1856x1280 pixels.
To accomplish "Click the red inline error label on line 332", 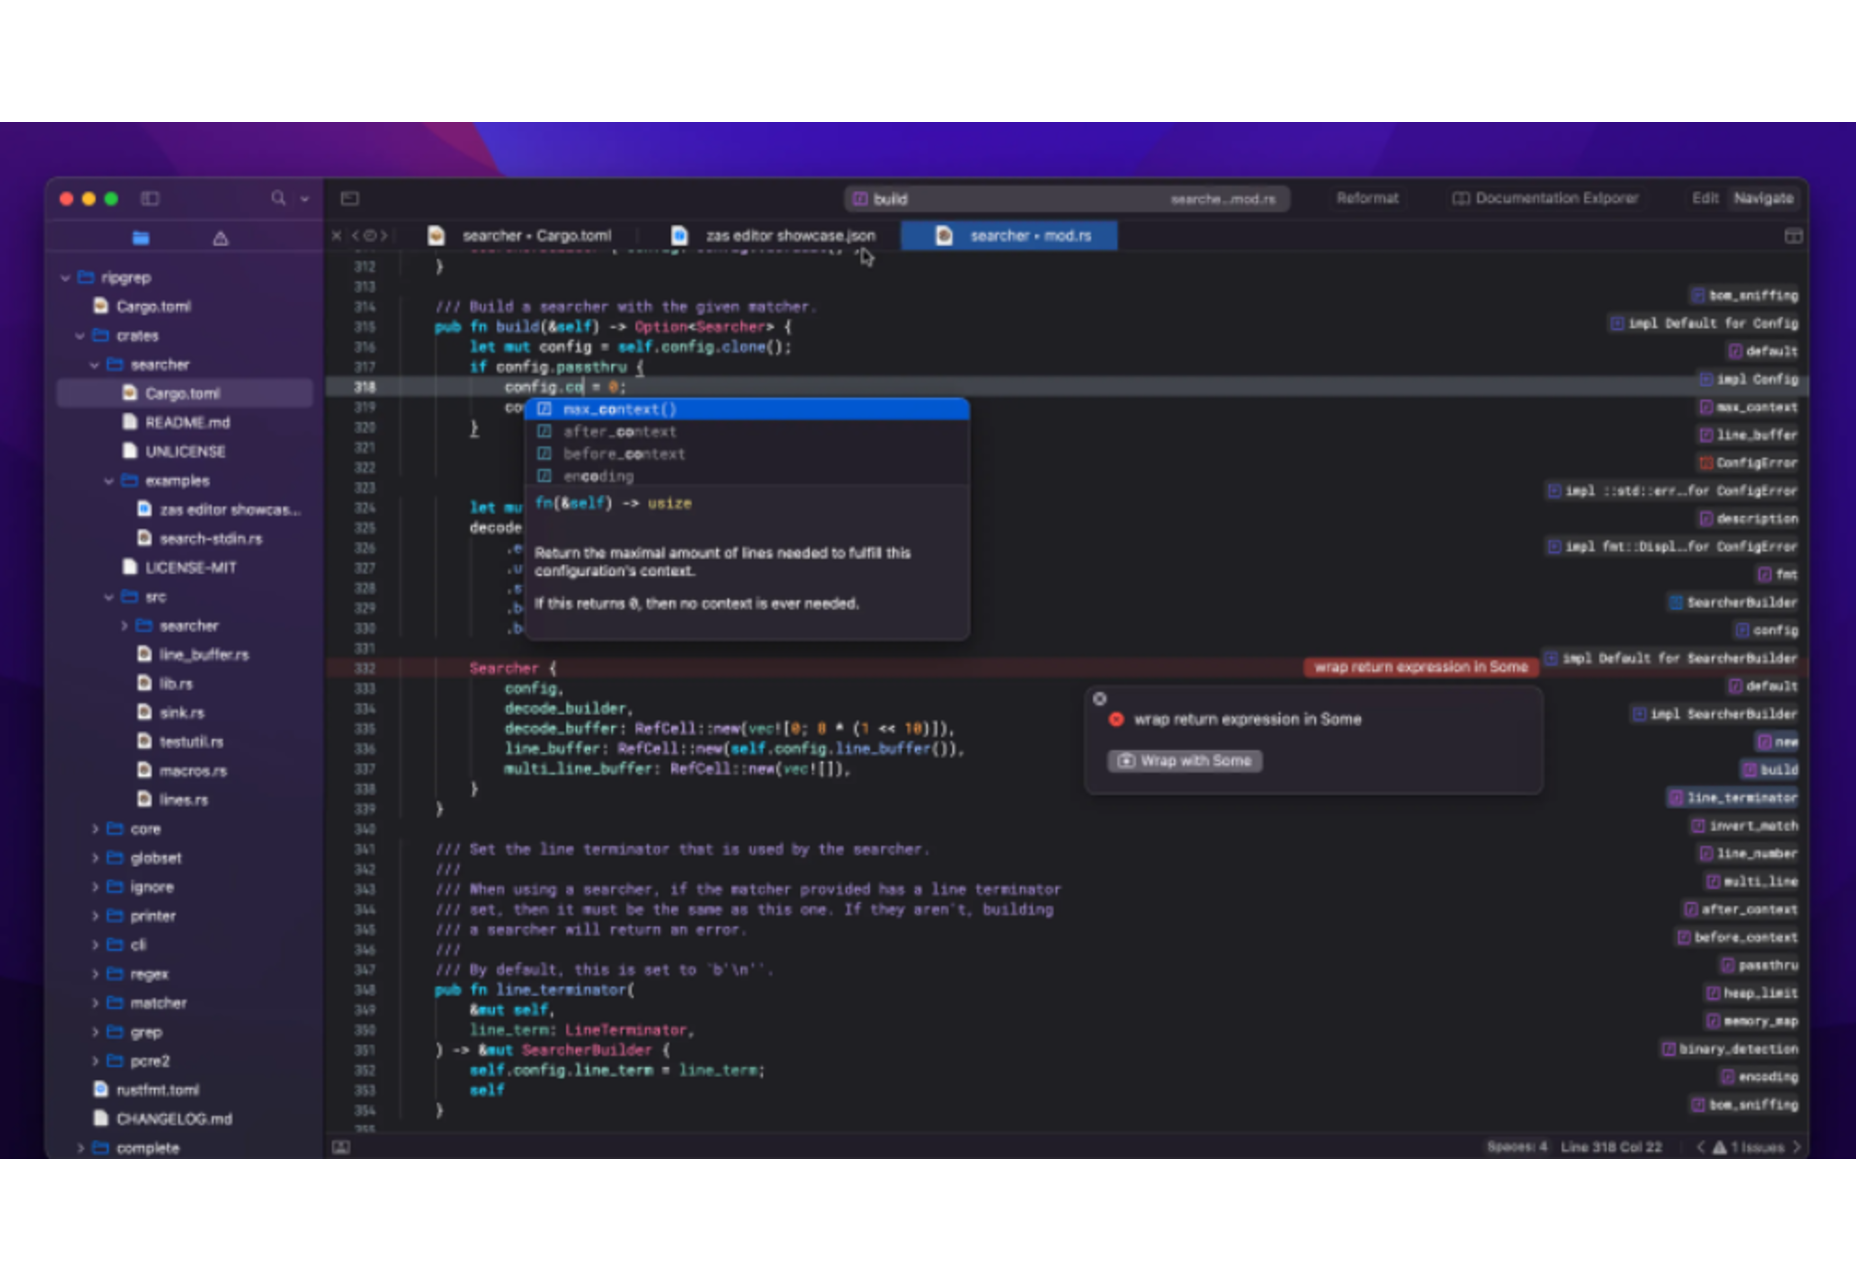I will [1421, 667].
